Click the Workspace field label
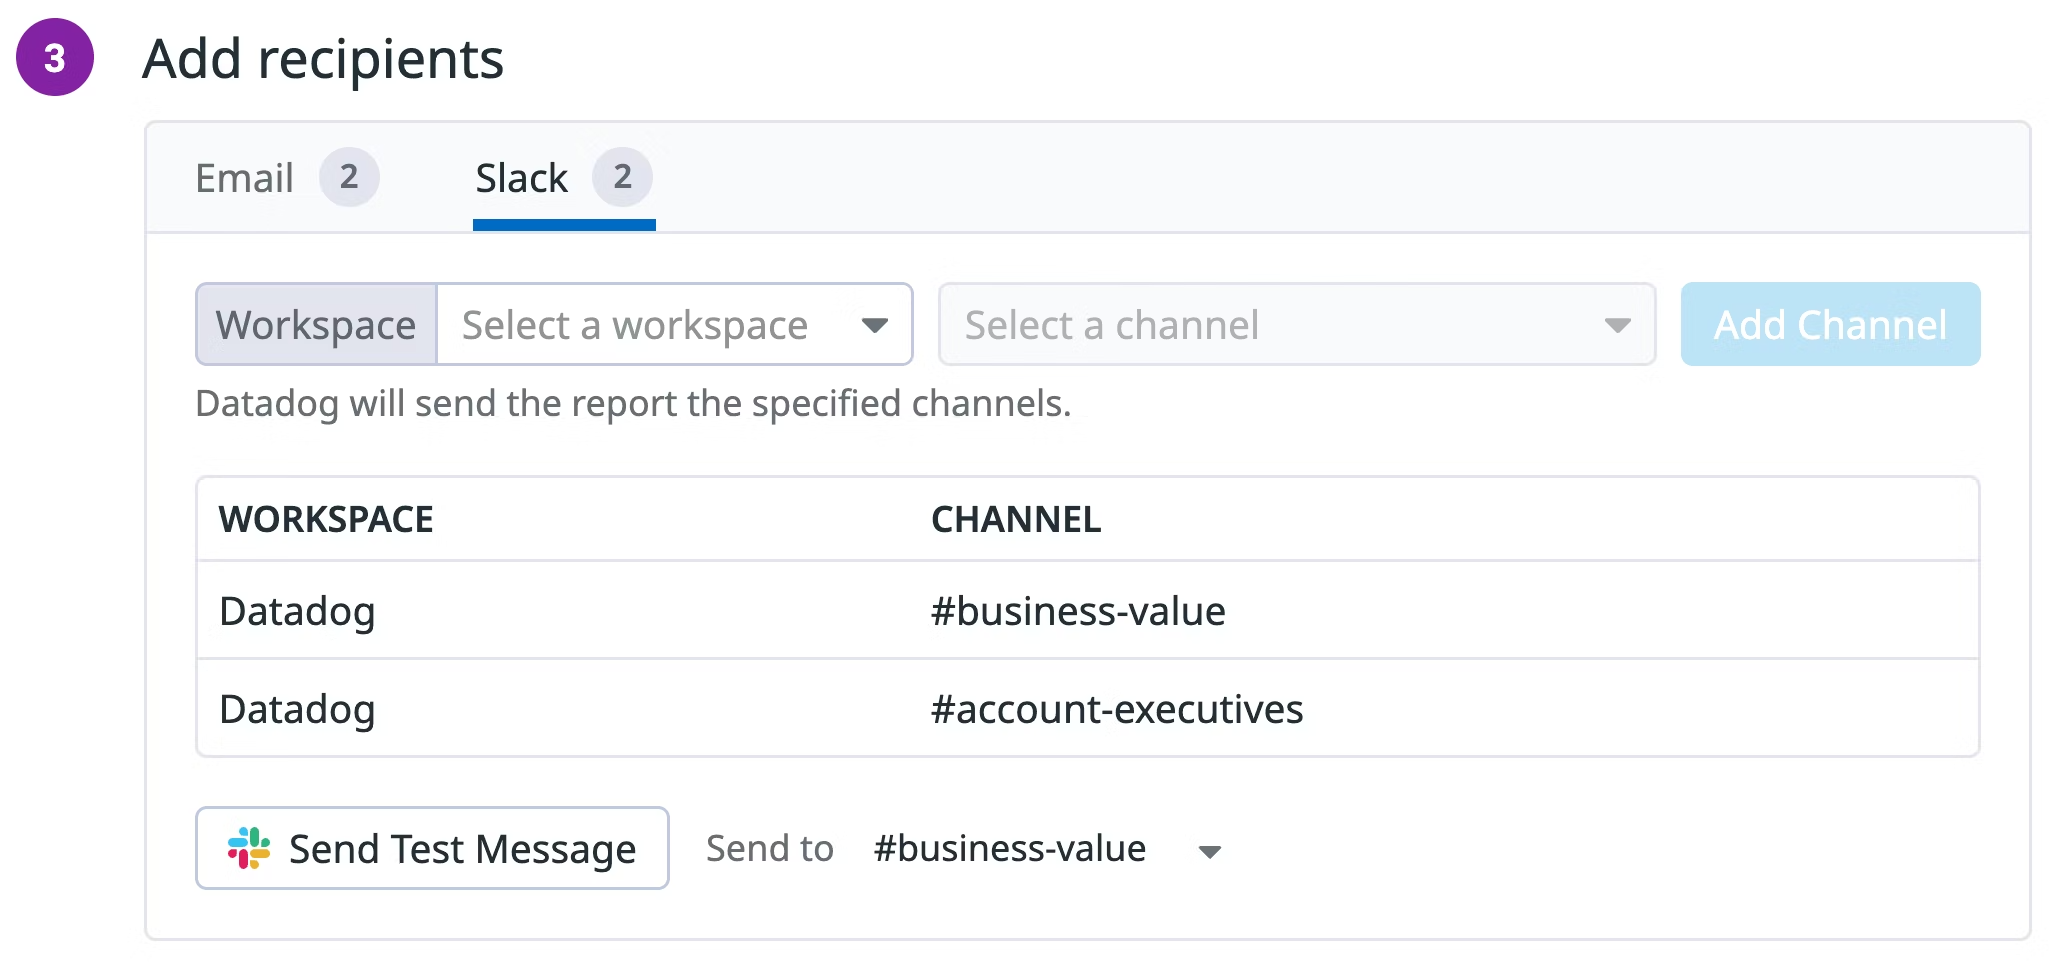The height and width of the screenshot is (976, 2070). pyautogui.click(x=316, y=325)
